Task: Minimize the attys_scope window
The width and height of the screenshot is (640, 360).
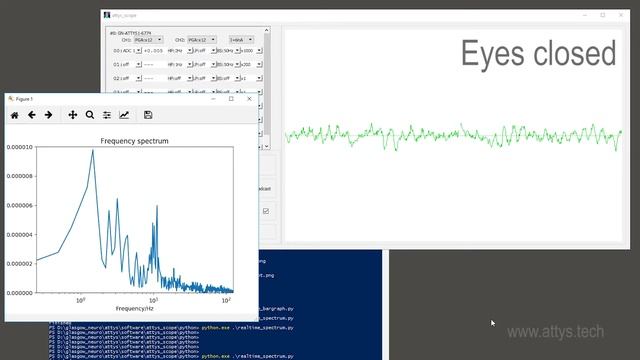Action: pyautogui.click(x=585, y=15)
